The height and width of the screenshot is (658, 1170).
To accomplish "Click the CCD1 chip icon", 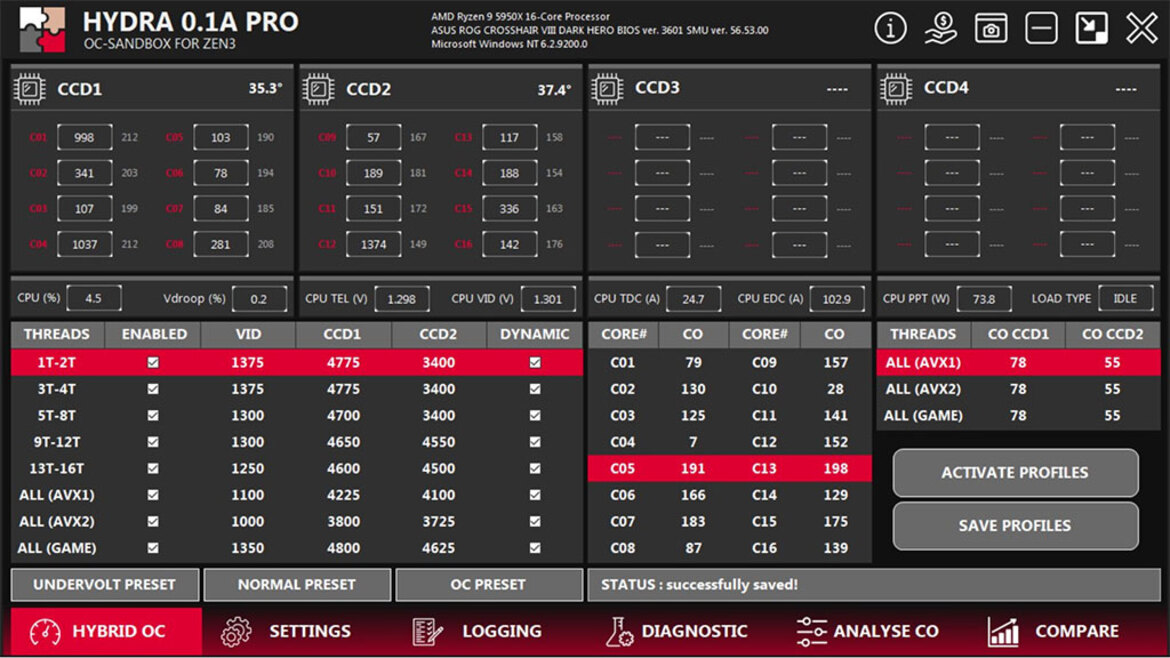I will (x=30, y=89).
